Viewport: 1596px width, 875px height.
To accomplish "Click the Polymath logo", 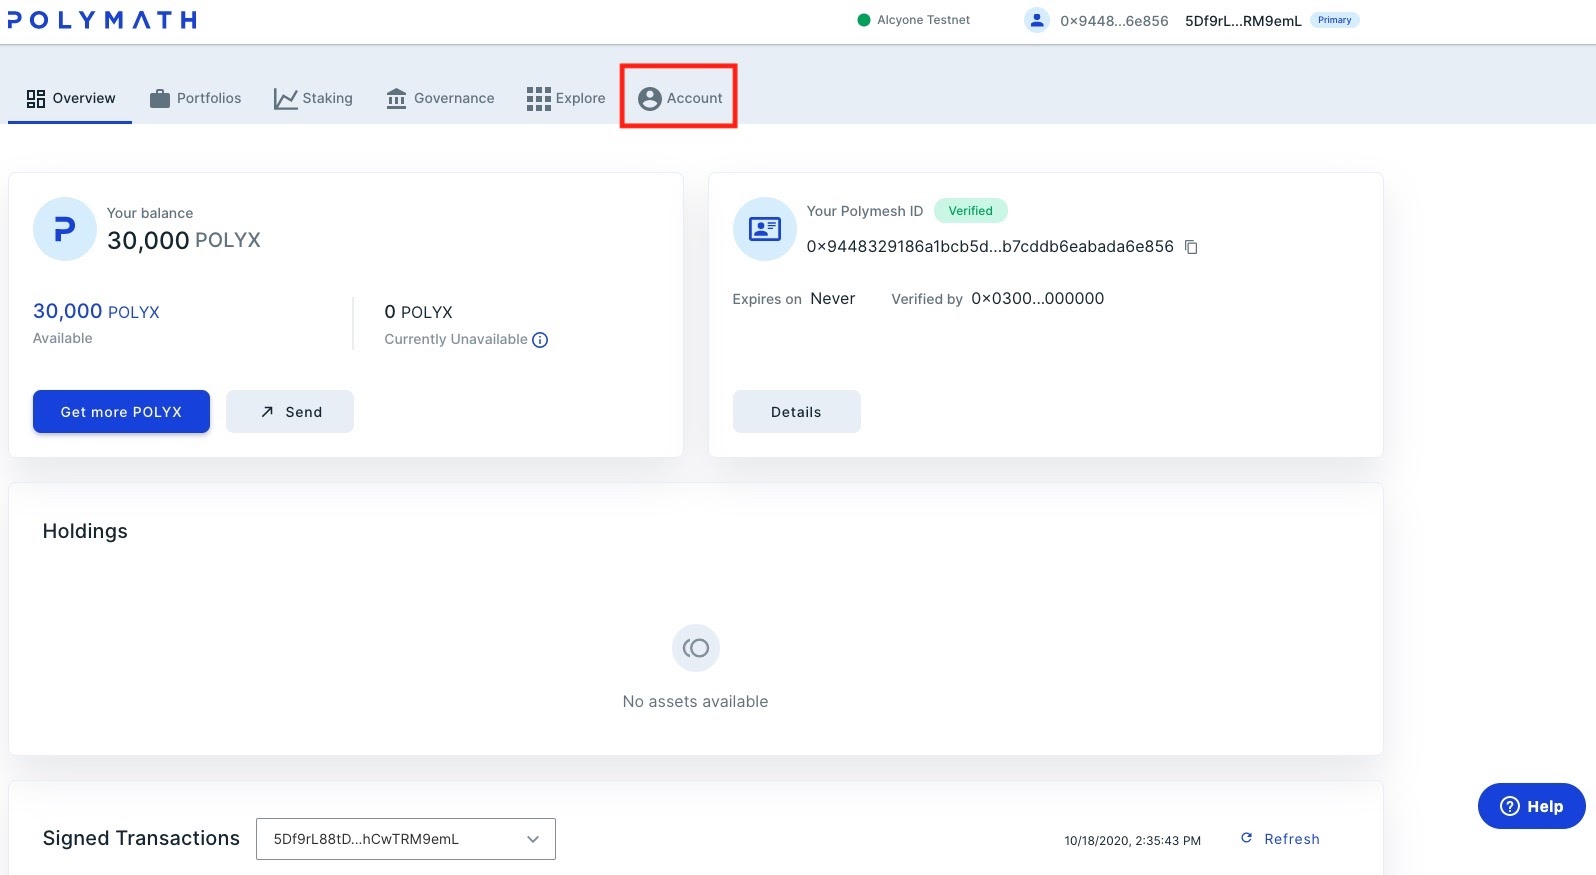I will coord(102,20).
